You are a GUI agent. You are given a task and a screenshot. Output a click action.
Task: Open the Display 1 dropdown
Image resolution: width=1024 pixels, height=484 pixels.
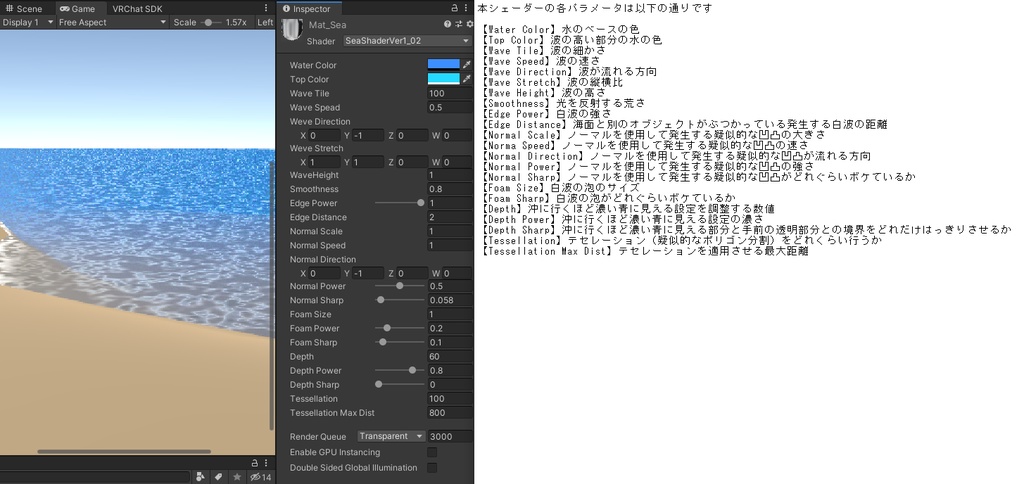tap(27, 22)
